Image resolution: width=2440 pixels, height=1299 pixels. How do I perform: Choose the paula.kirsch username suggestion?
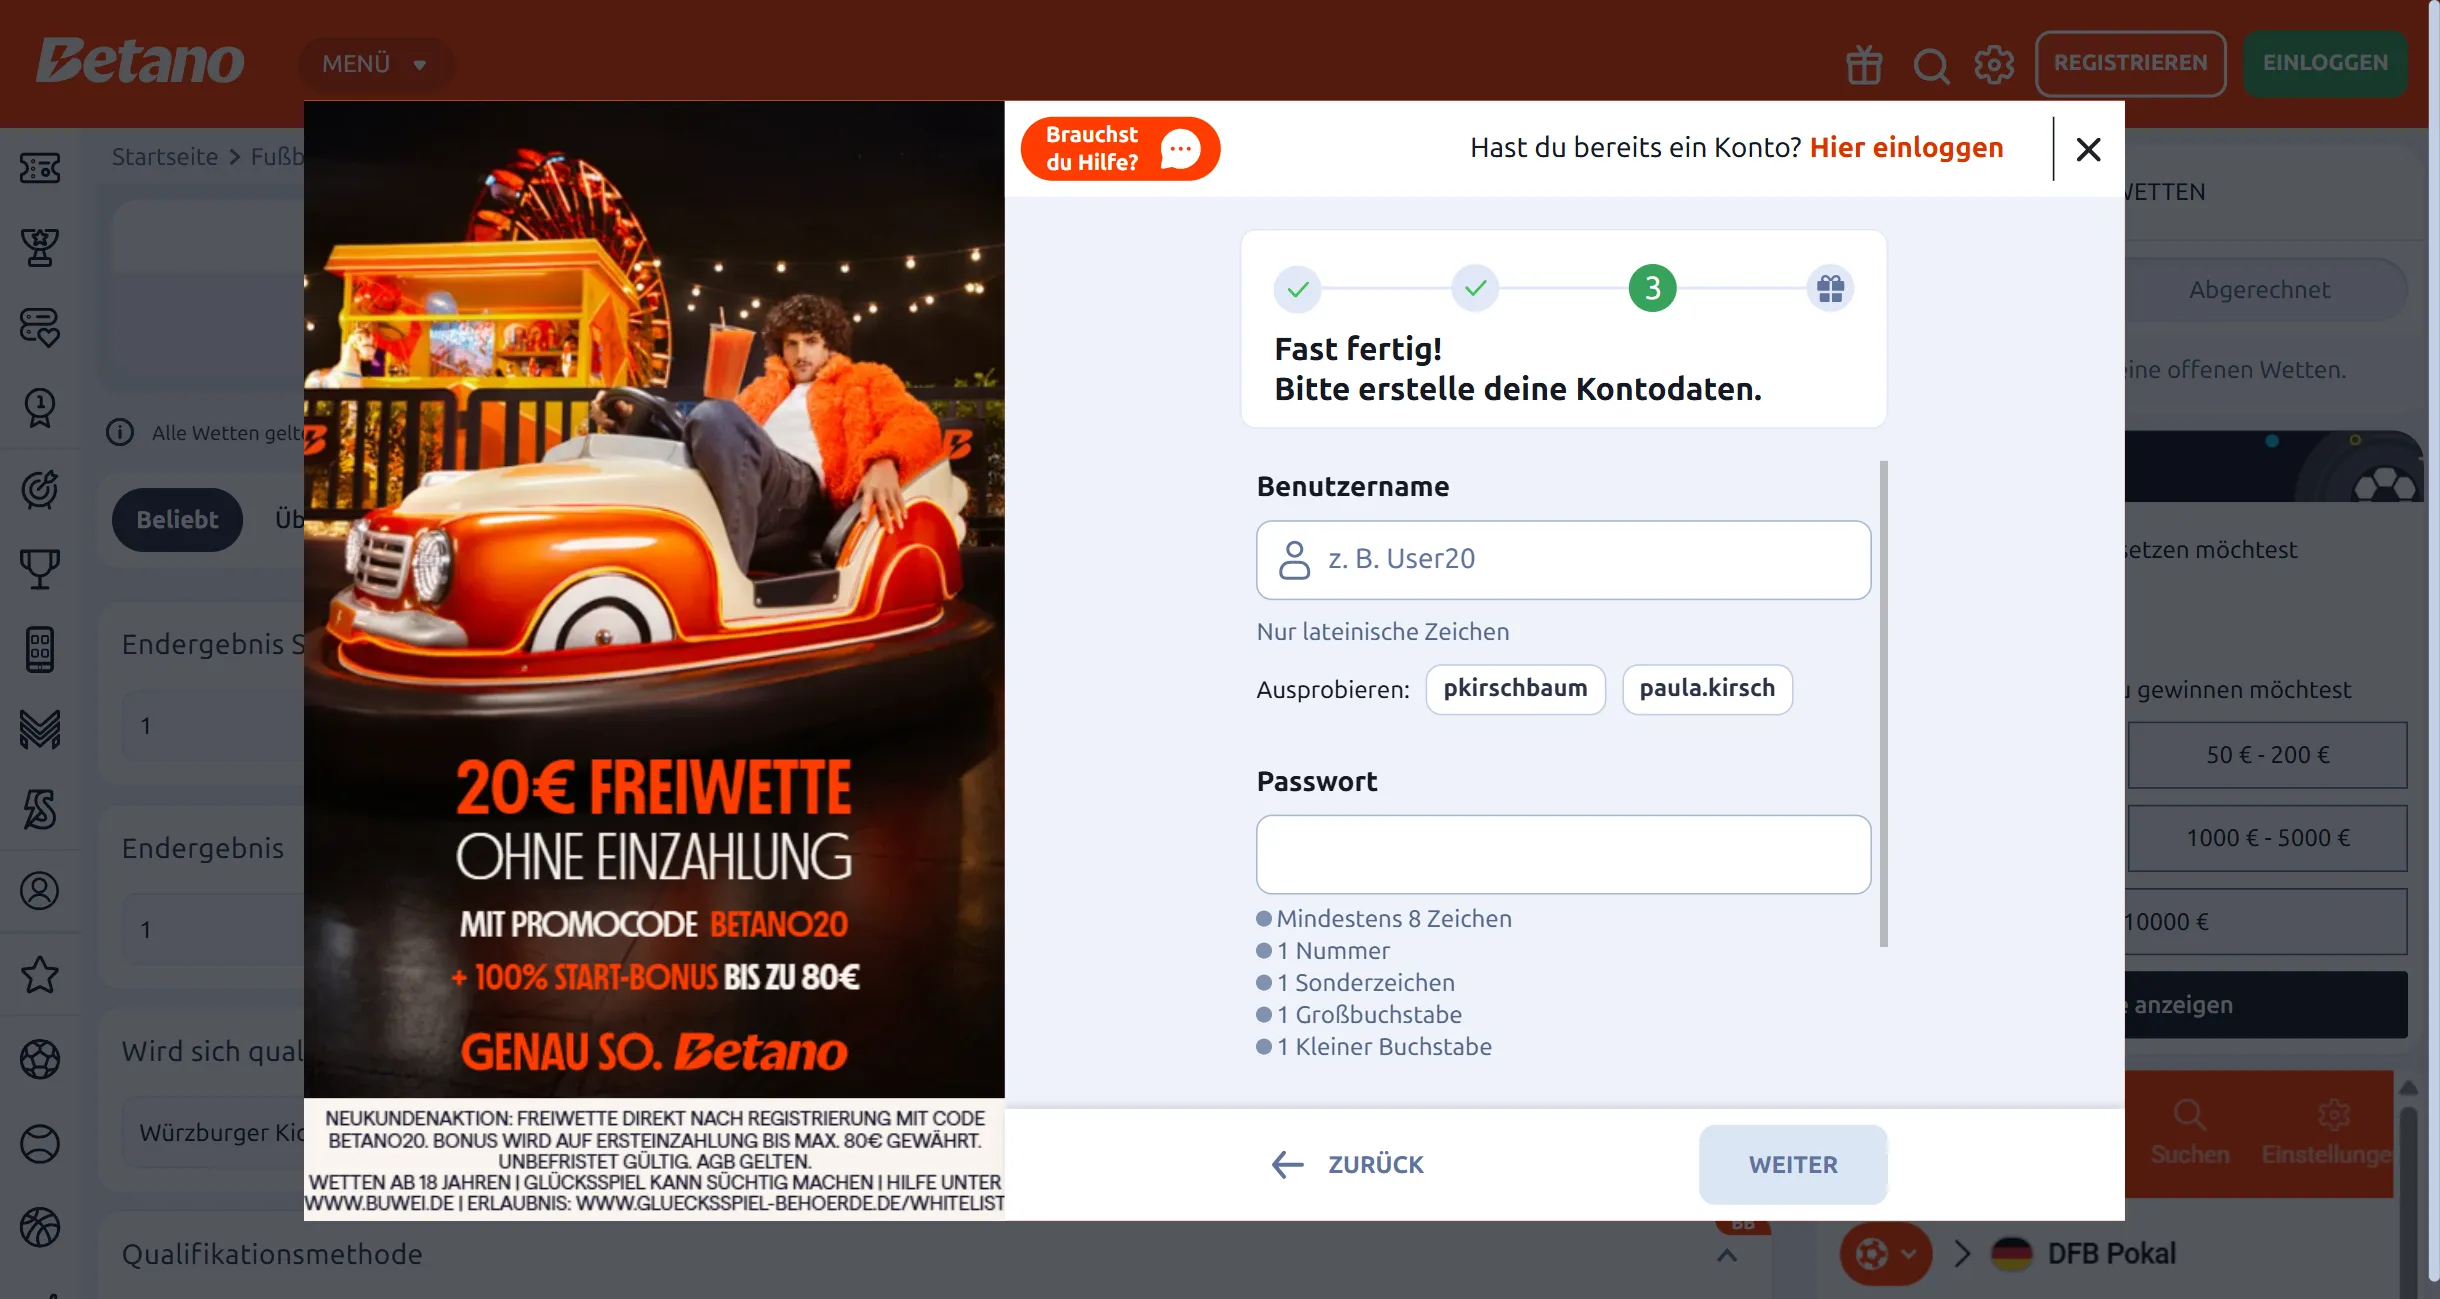(x=1707, y=689)
